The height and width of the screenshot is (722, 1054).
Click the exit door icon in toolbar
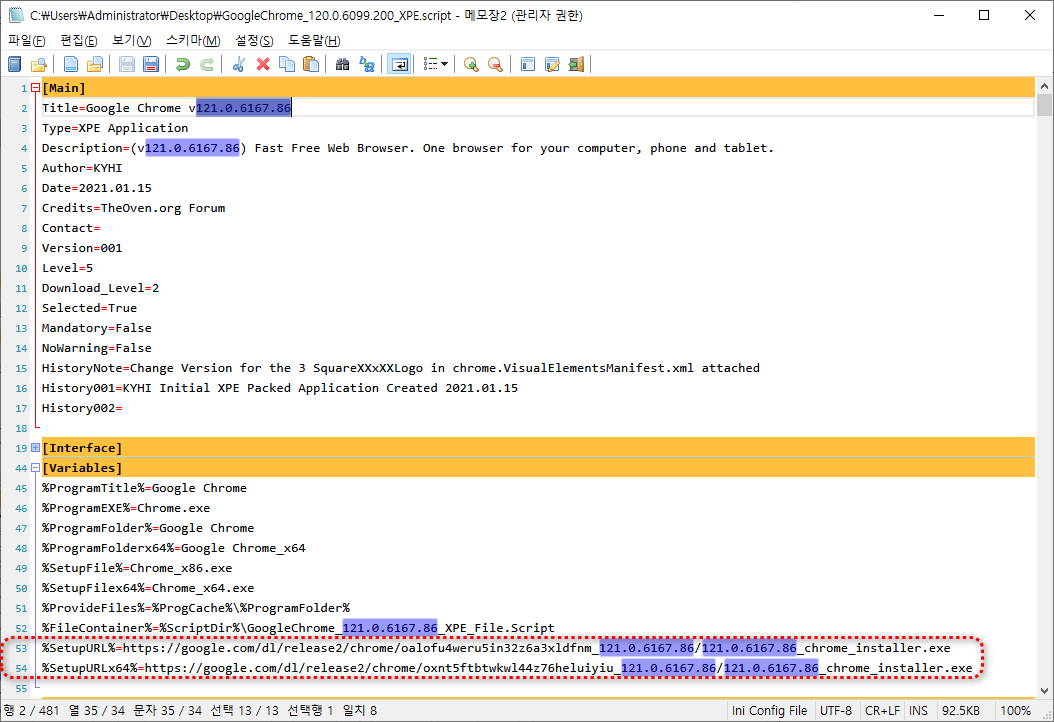click(576, 65)
